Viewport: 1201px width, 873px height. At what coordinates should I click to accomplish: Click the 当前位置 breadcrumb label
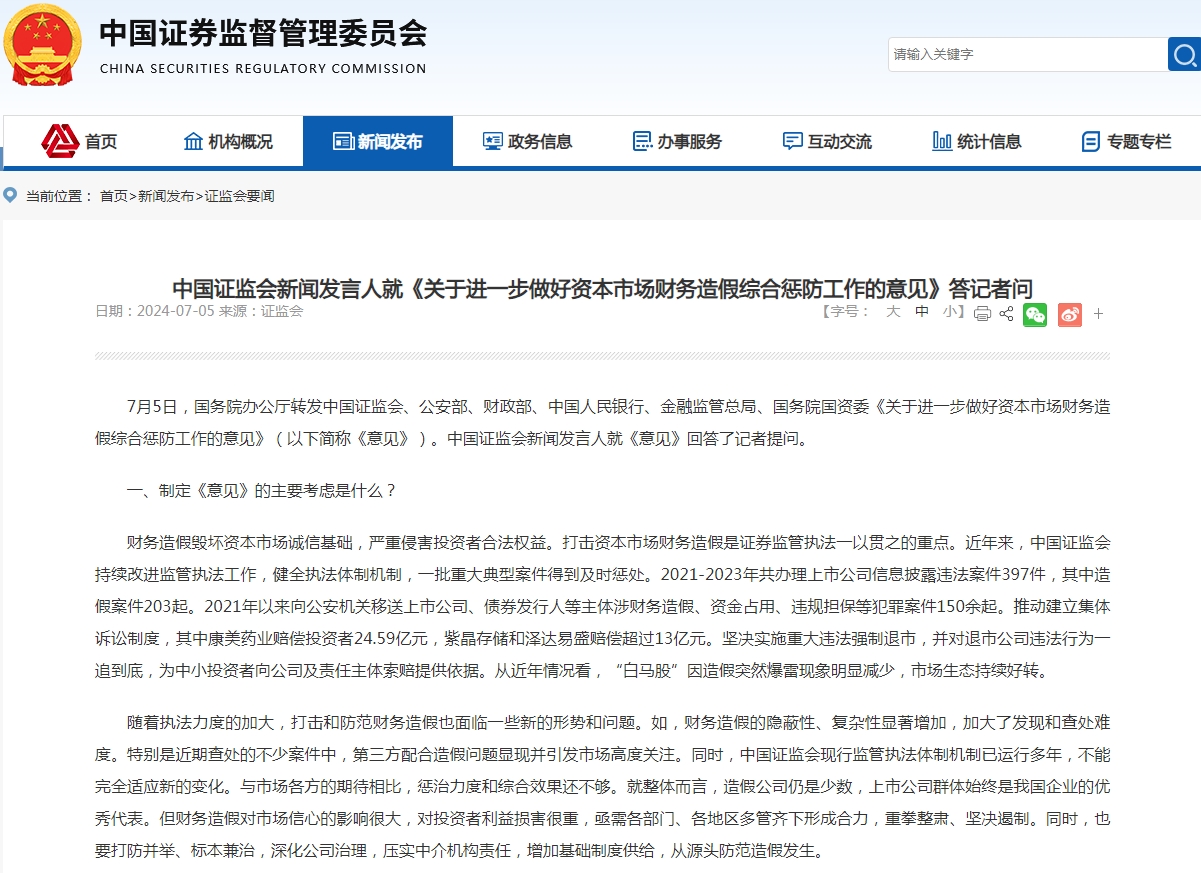[x=59, y=196]
